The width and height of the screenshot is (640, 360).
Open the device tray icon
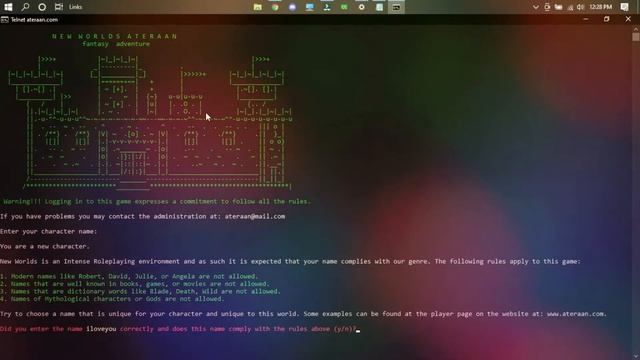547,7
